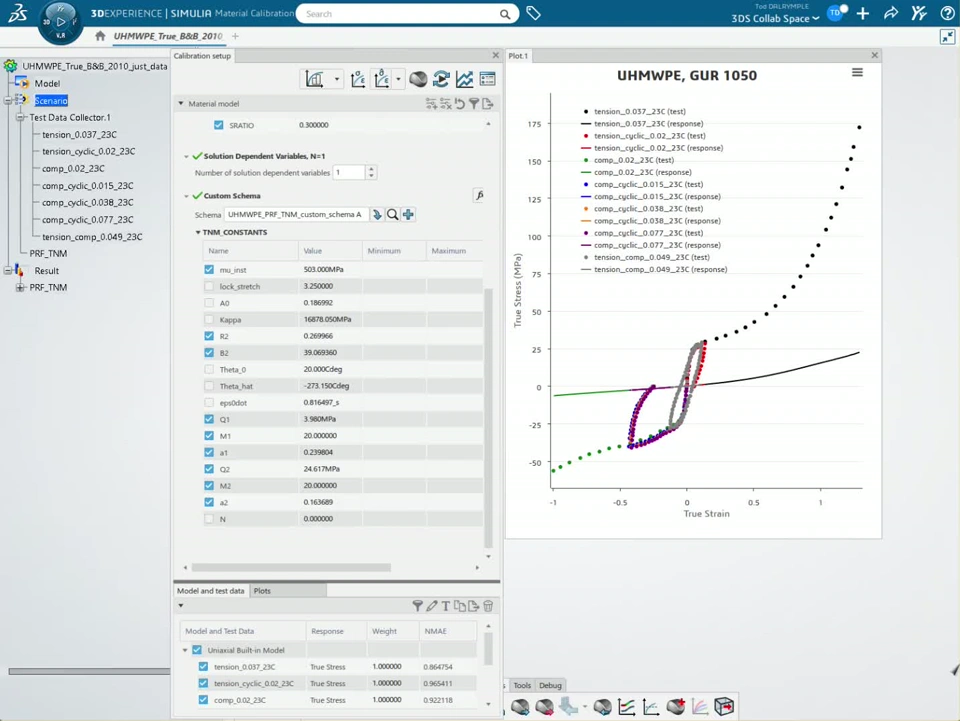The height and width of the screenshot is (721, 960).
Task: Toggle the tension_cyclic_0.02_23C data checkbox
Action: [x=203, y=683]
